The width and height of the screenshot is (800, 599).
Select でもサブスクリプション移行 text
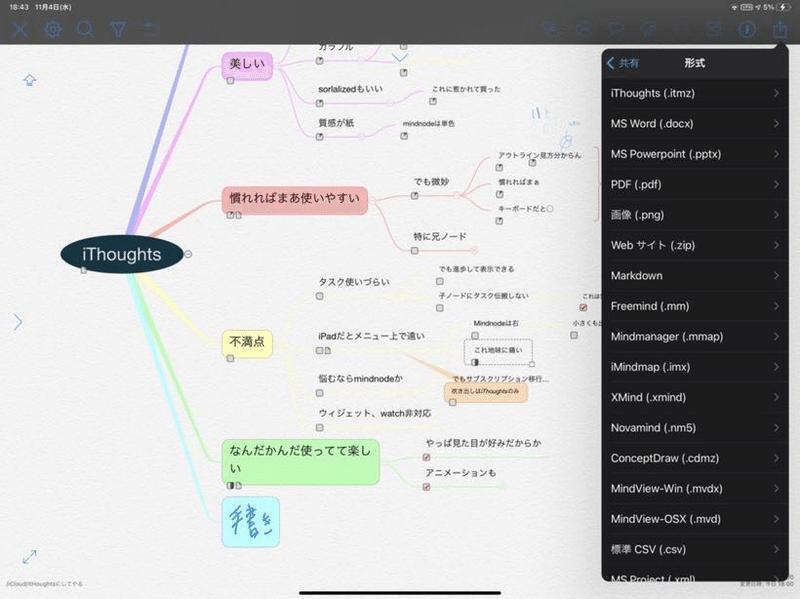[501, 379]
